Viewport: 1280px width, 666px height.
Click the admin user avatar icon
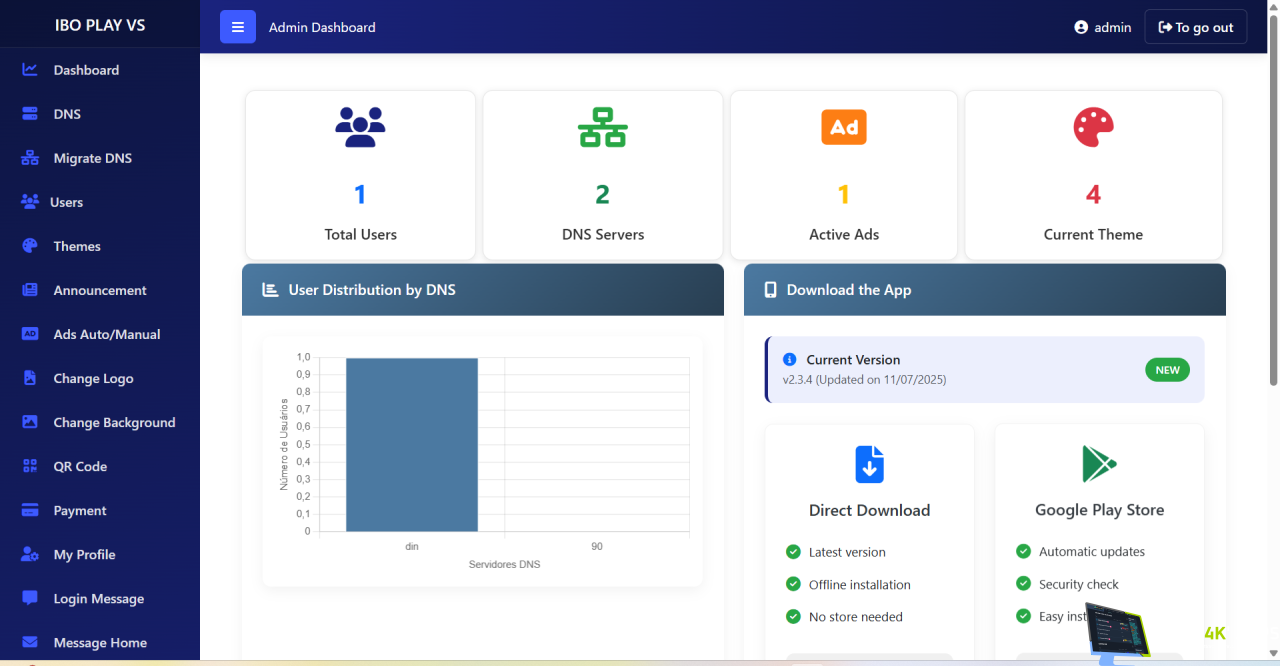click(1081, 27)
